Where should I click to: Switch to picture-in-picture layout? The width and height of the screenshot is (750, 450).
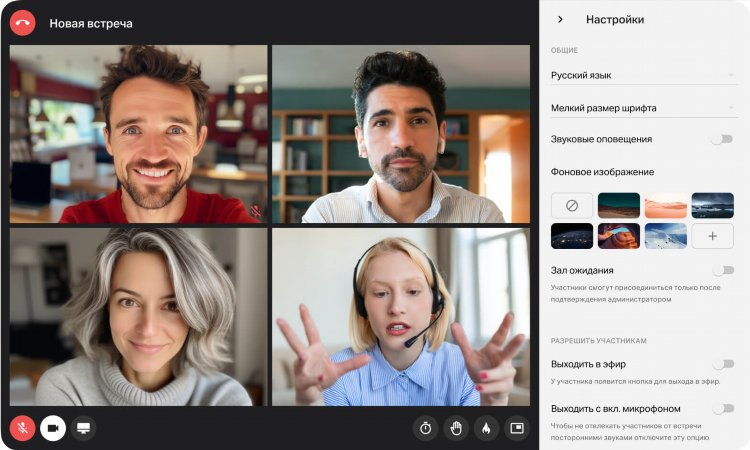517,428
